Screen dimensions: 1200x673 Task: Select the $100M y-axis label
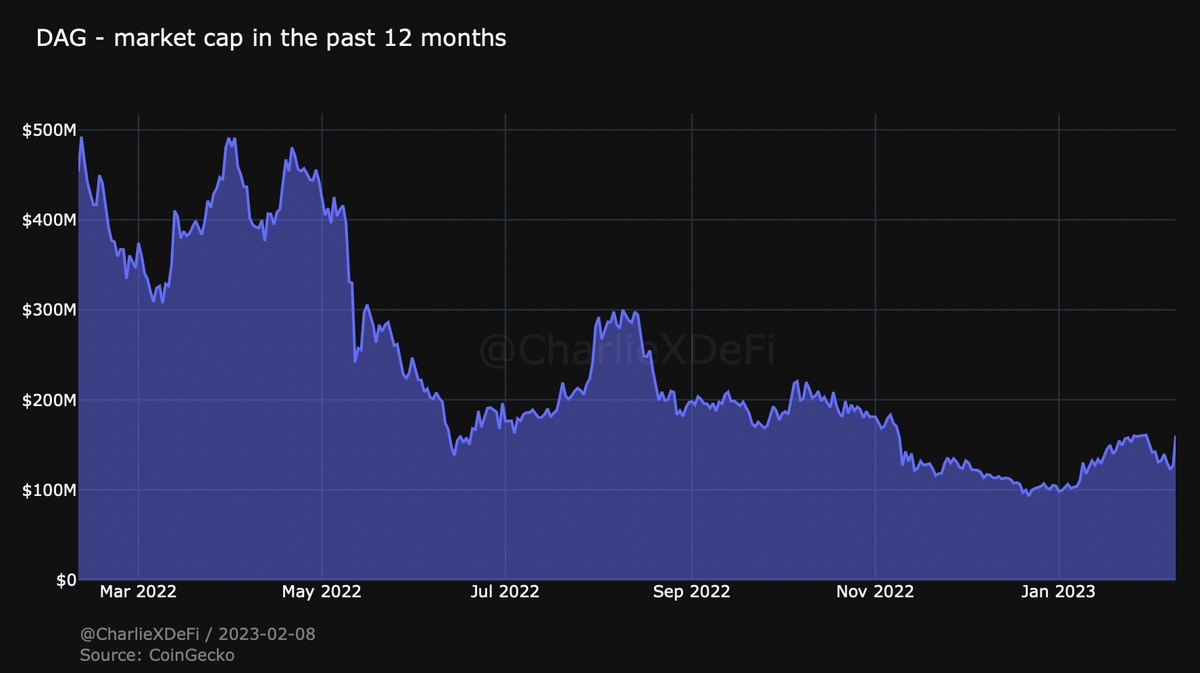click(47, 490)
